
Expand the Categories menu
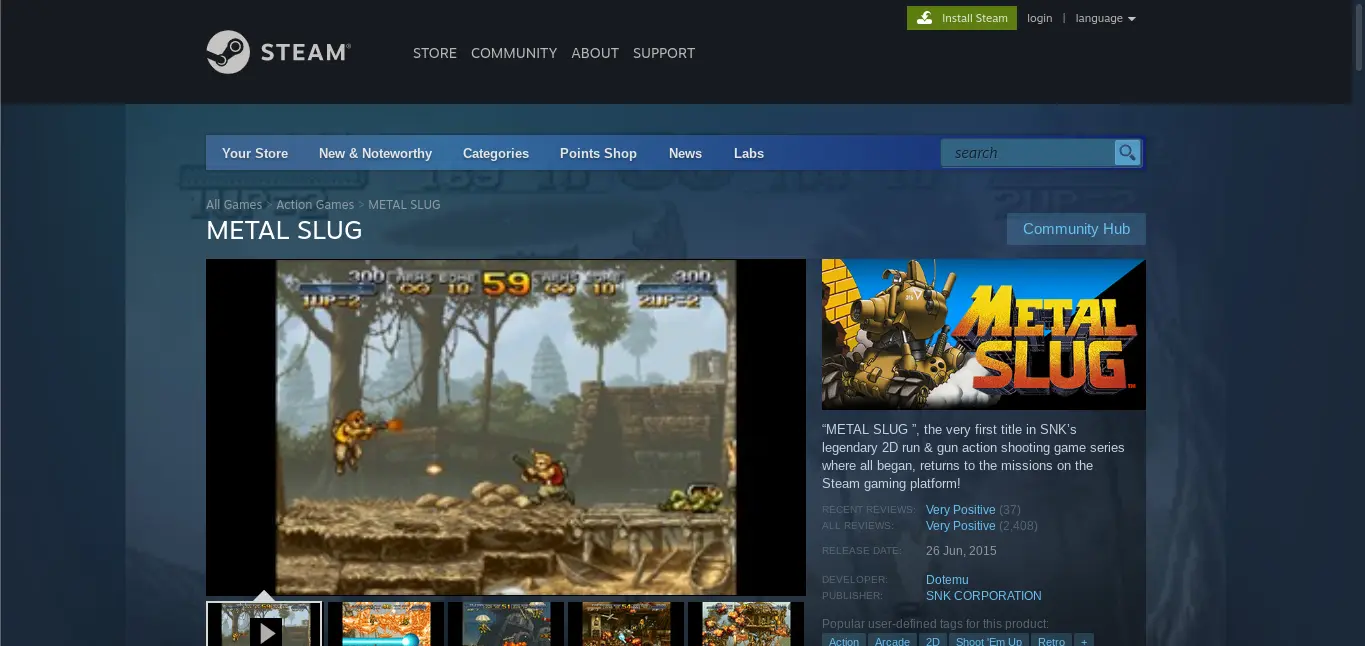[x=495, y=153]
